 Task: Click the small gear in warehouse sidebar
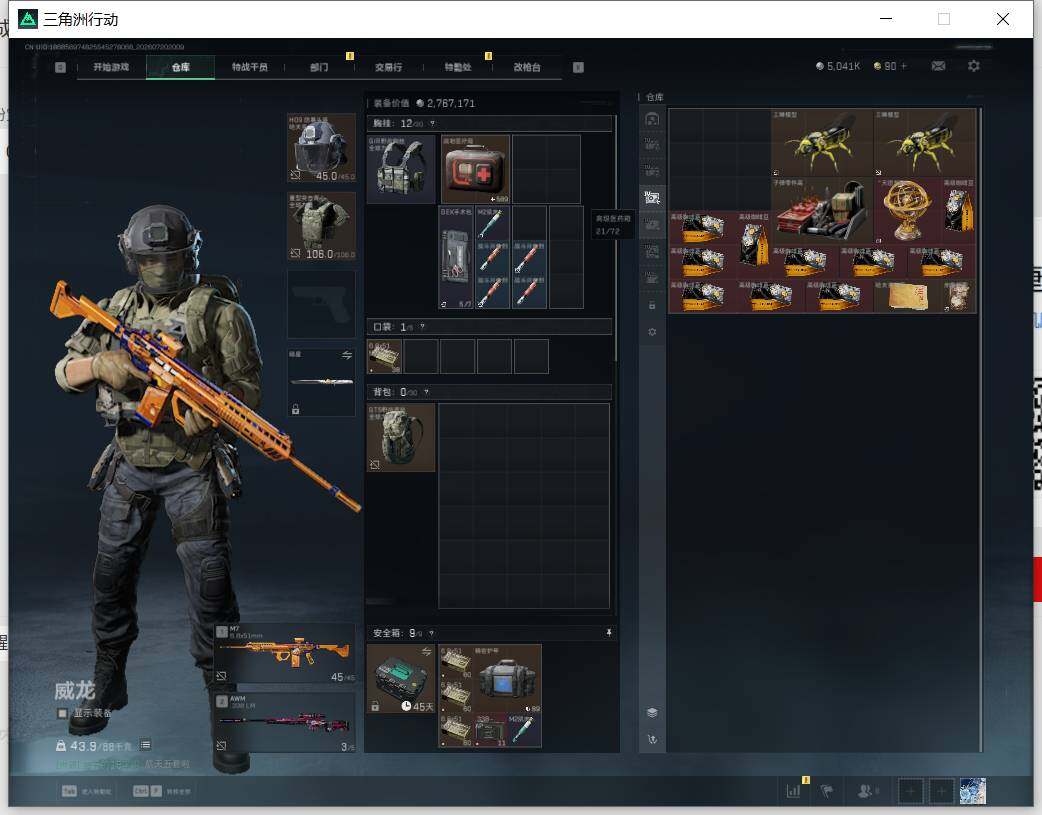click(x=652, y=332)
